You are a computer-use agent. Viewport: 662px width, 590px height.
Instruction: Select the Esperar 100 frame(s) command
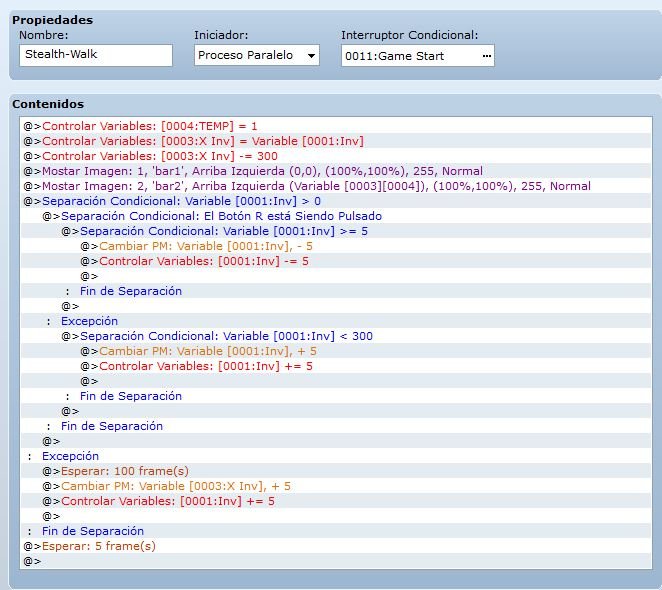(x=336, y=471)
